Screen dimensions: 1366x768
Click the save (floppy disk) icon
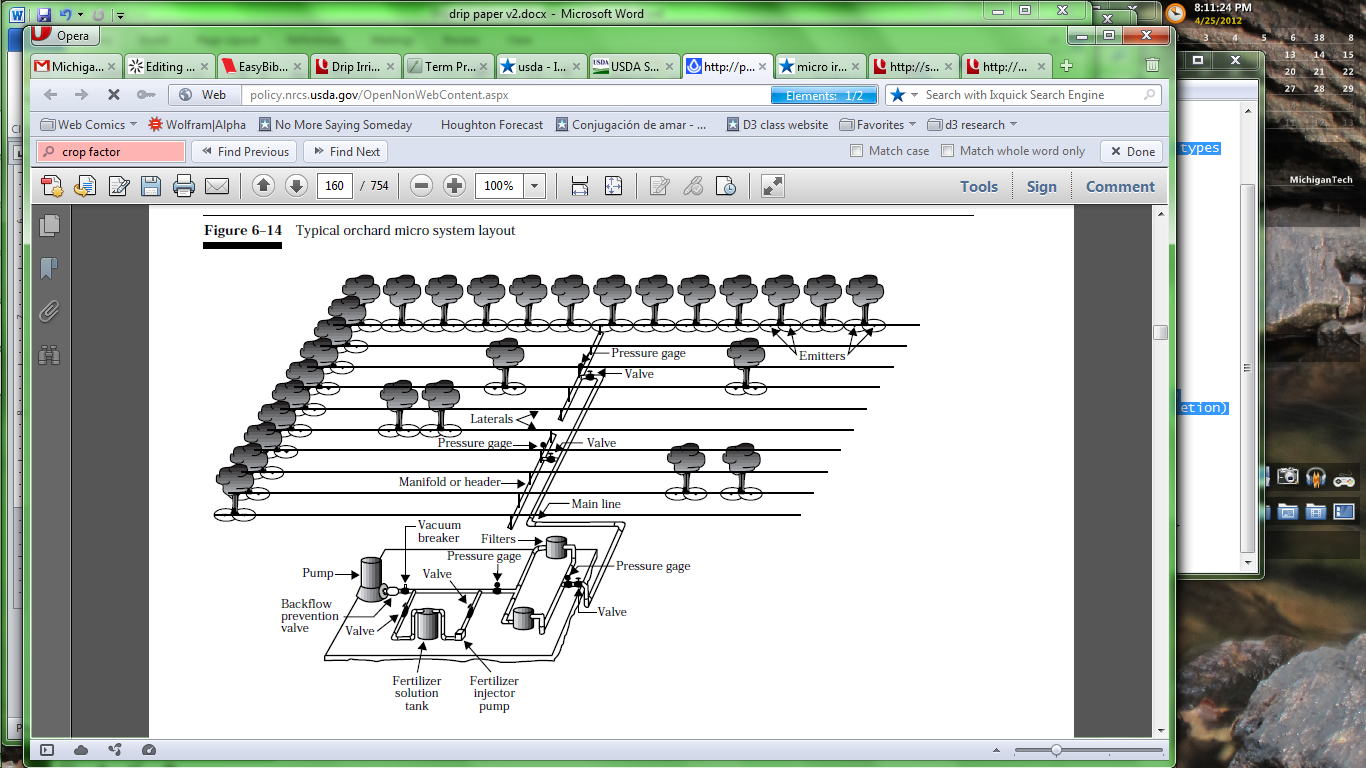pyautogui.click(x=151, y=186)
